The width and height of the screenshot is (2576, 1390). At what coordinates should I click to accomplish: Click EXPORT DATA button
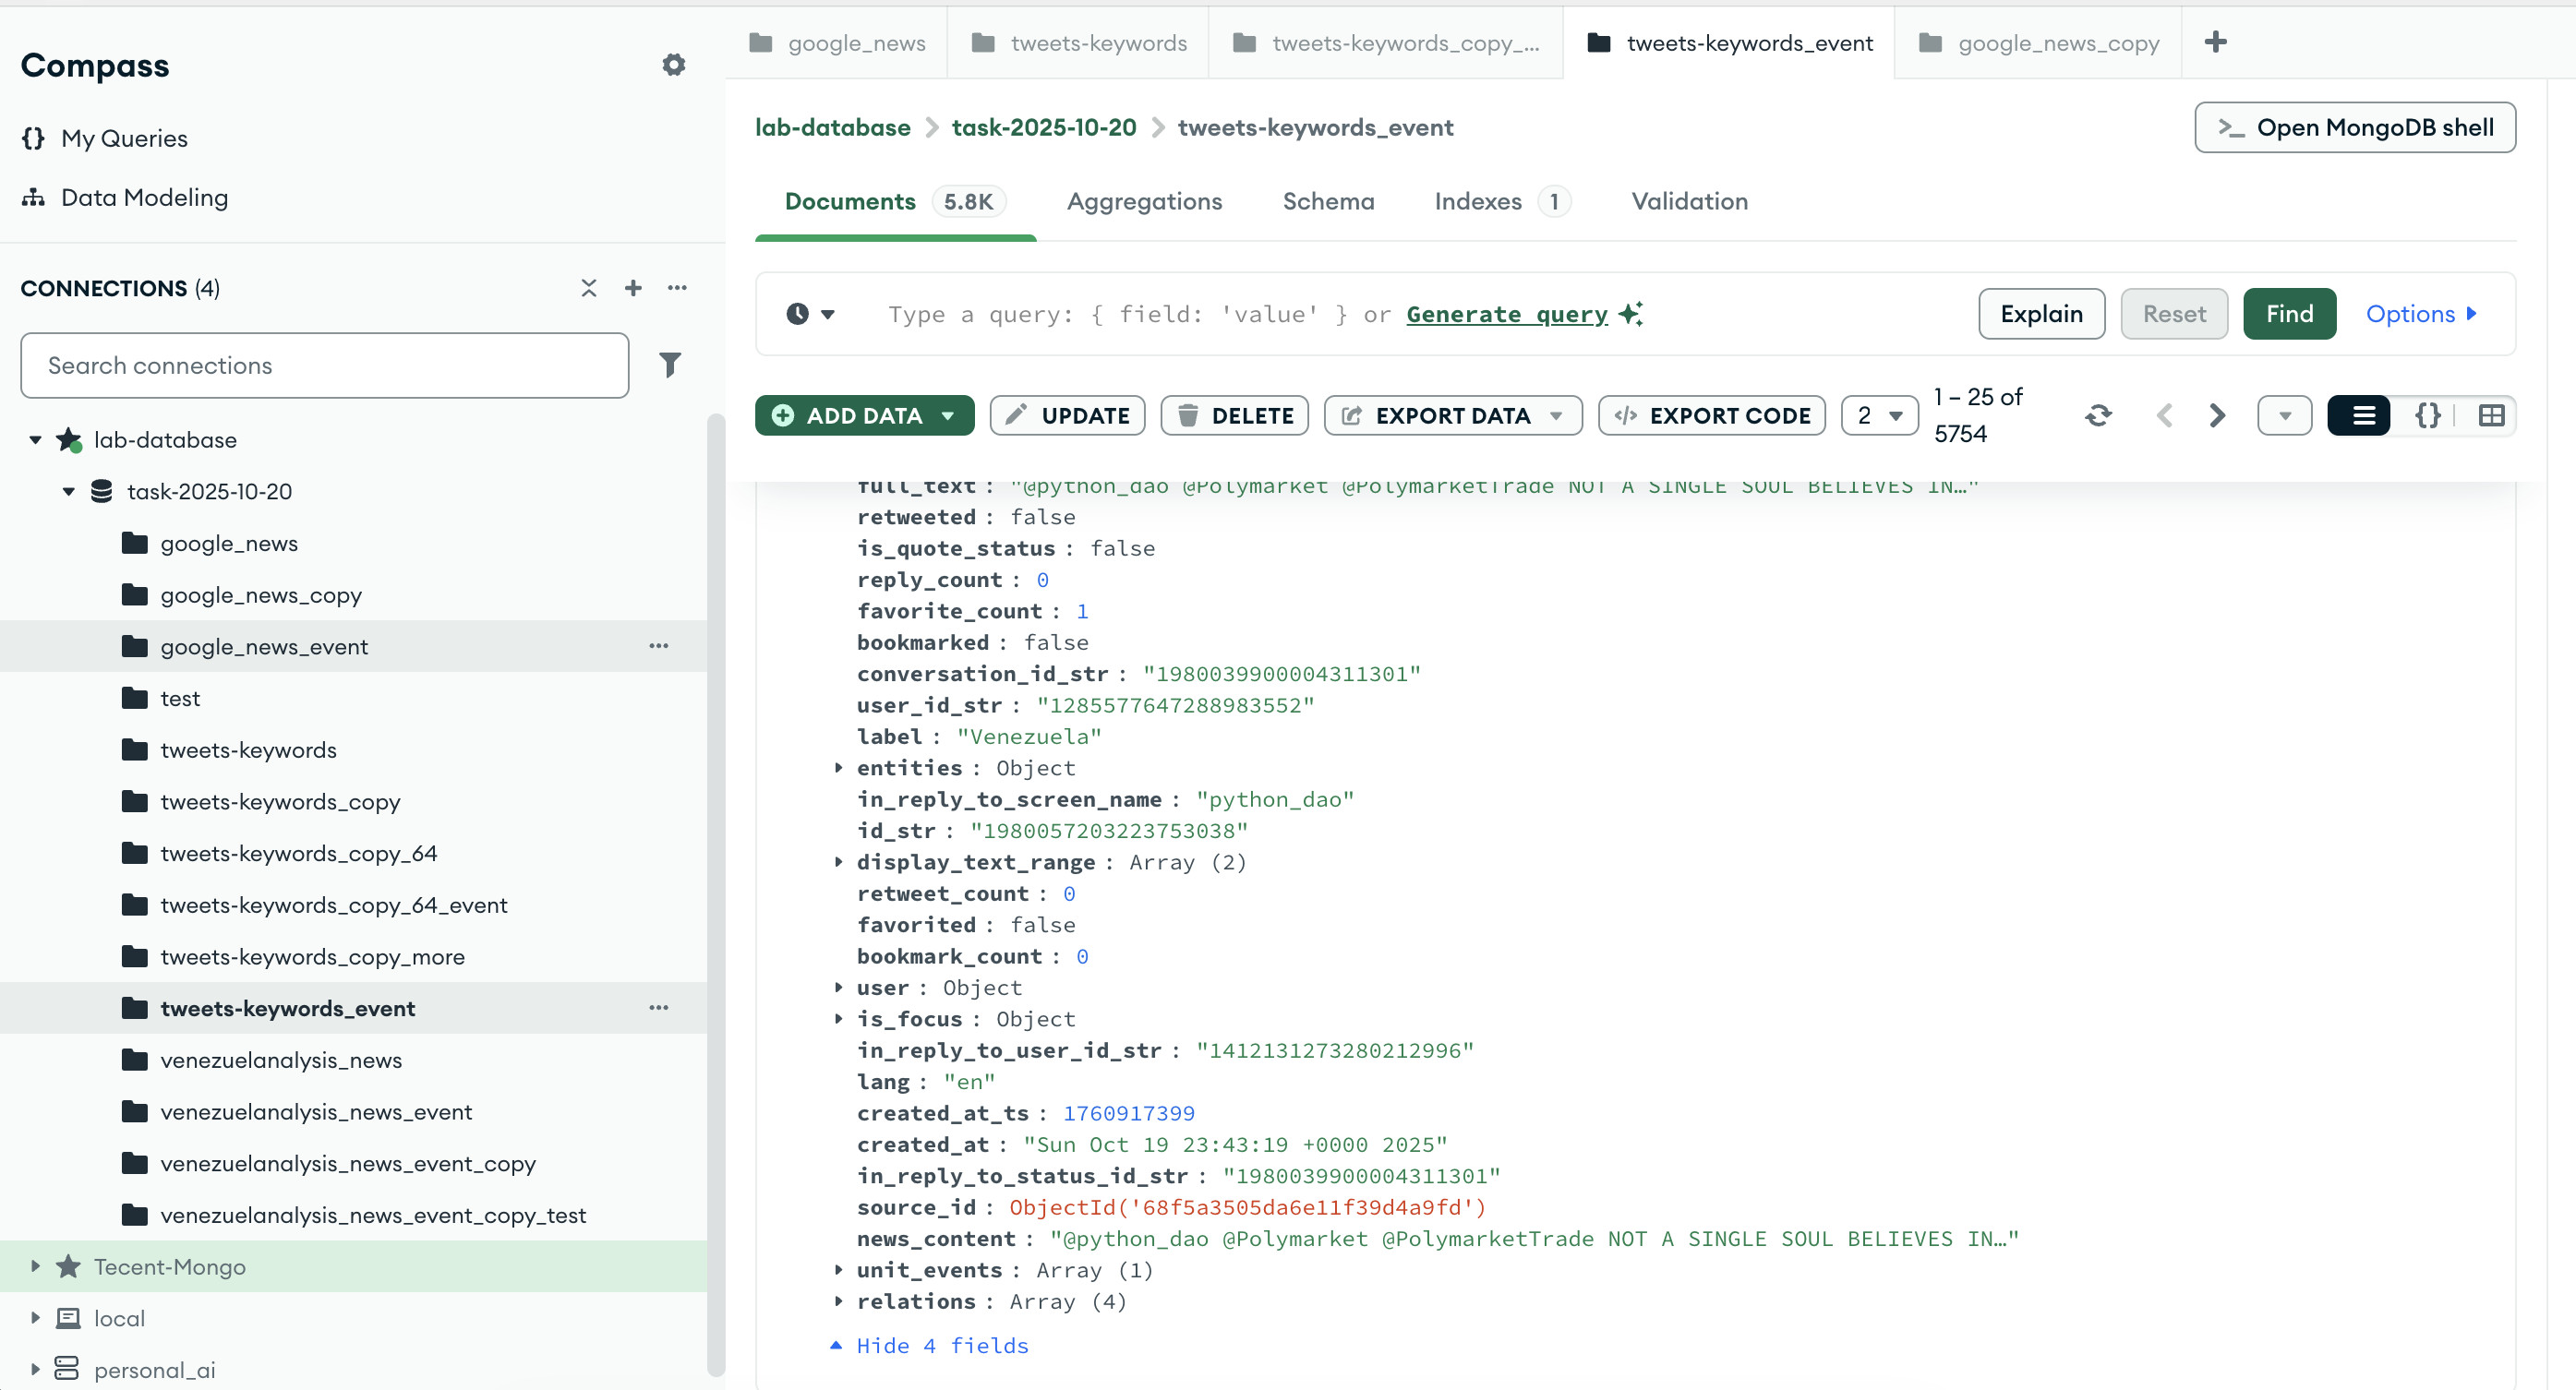click(1453, 415)
